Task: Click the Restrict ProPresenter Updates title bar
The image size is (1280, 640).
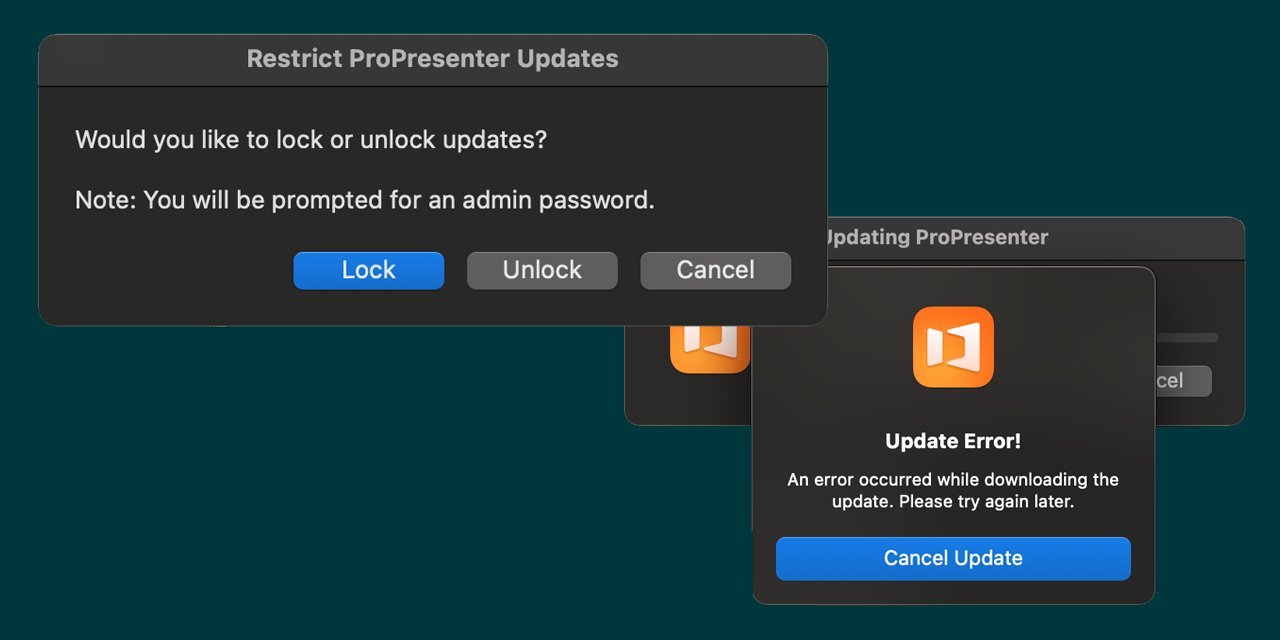Action: (x=432, y=59)
